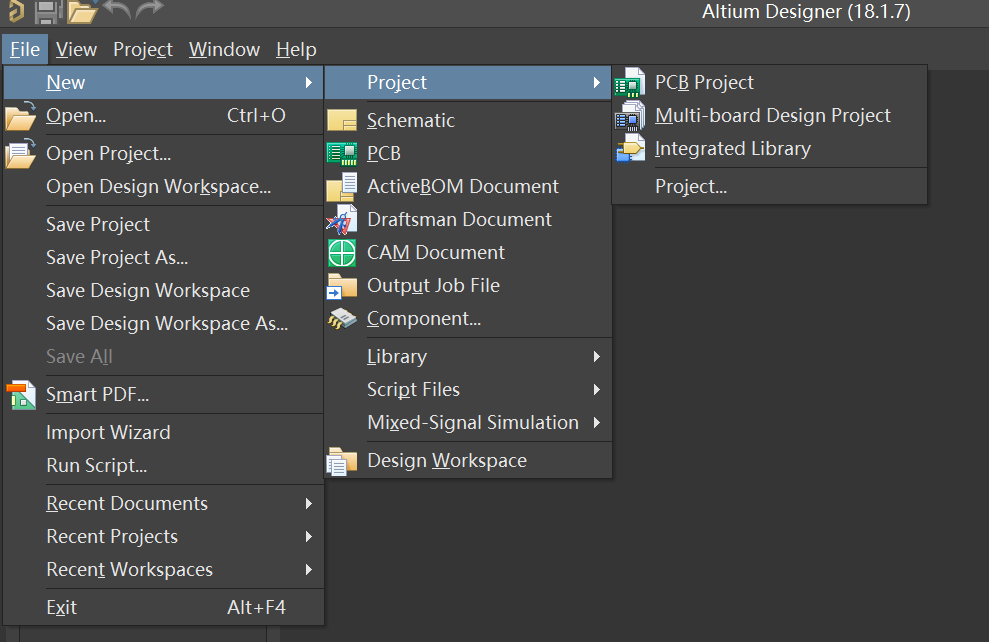Expand the Project submenu arrow
The width and height of the screenshot is (989, 642).
pos(597,83)
